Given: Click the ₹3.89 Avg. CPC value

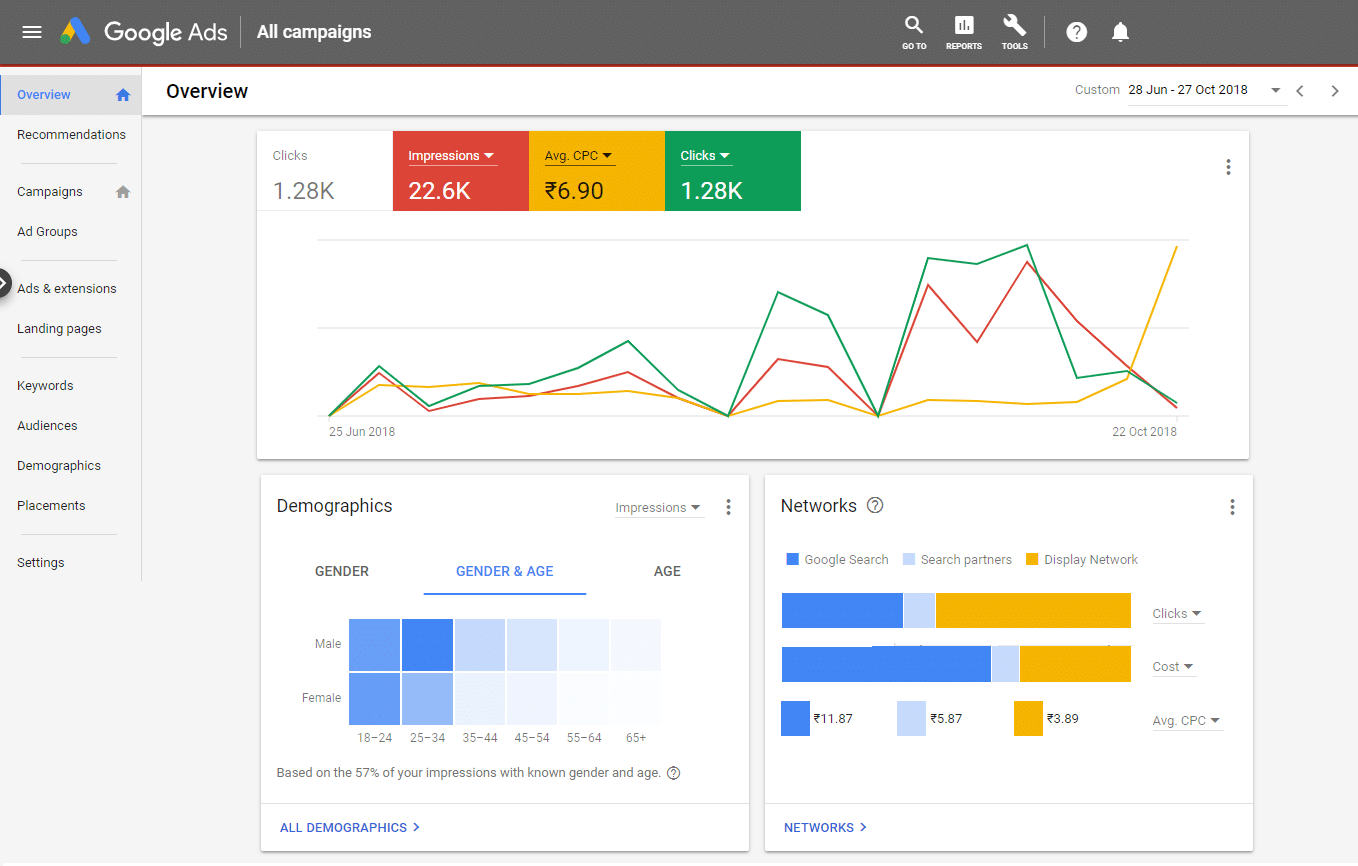Looking at the screenshot, I should pyautogui.click(x=1063, y=719).
